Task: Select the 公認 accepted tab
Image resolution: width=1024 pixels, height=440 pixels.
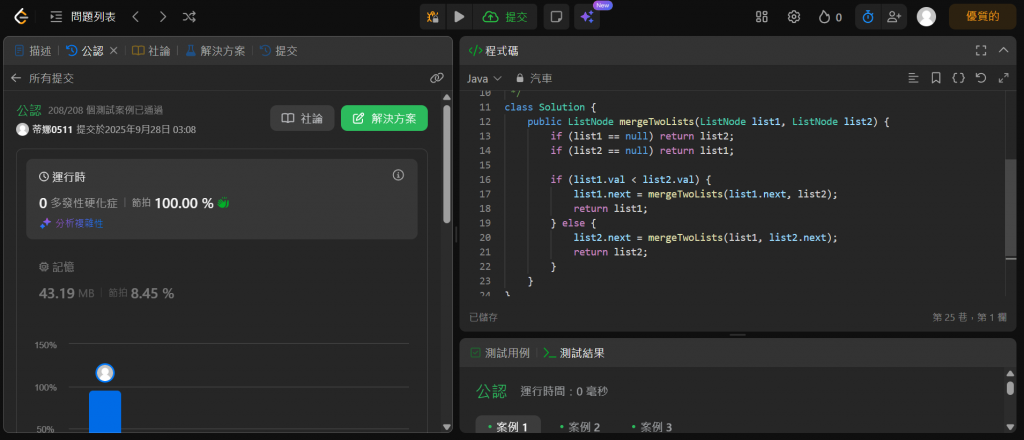Action: (x=85, y=51)
